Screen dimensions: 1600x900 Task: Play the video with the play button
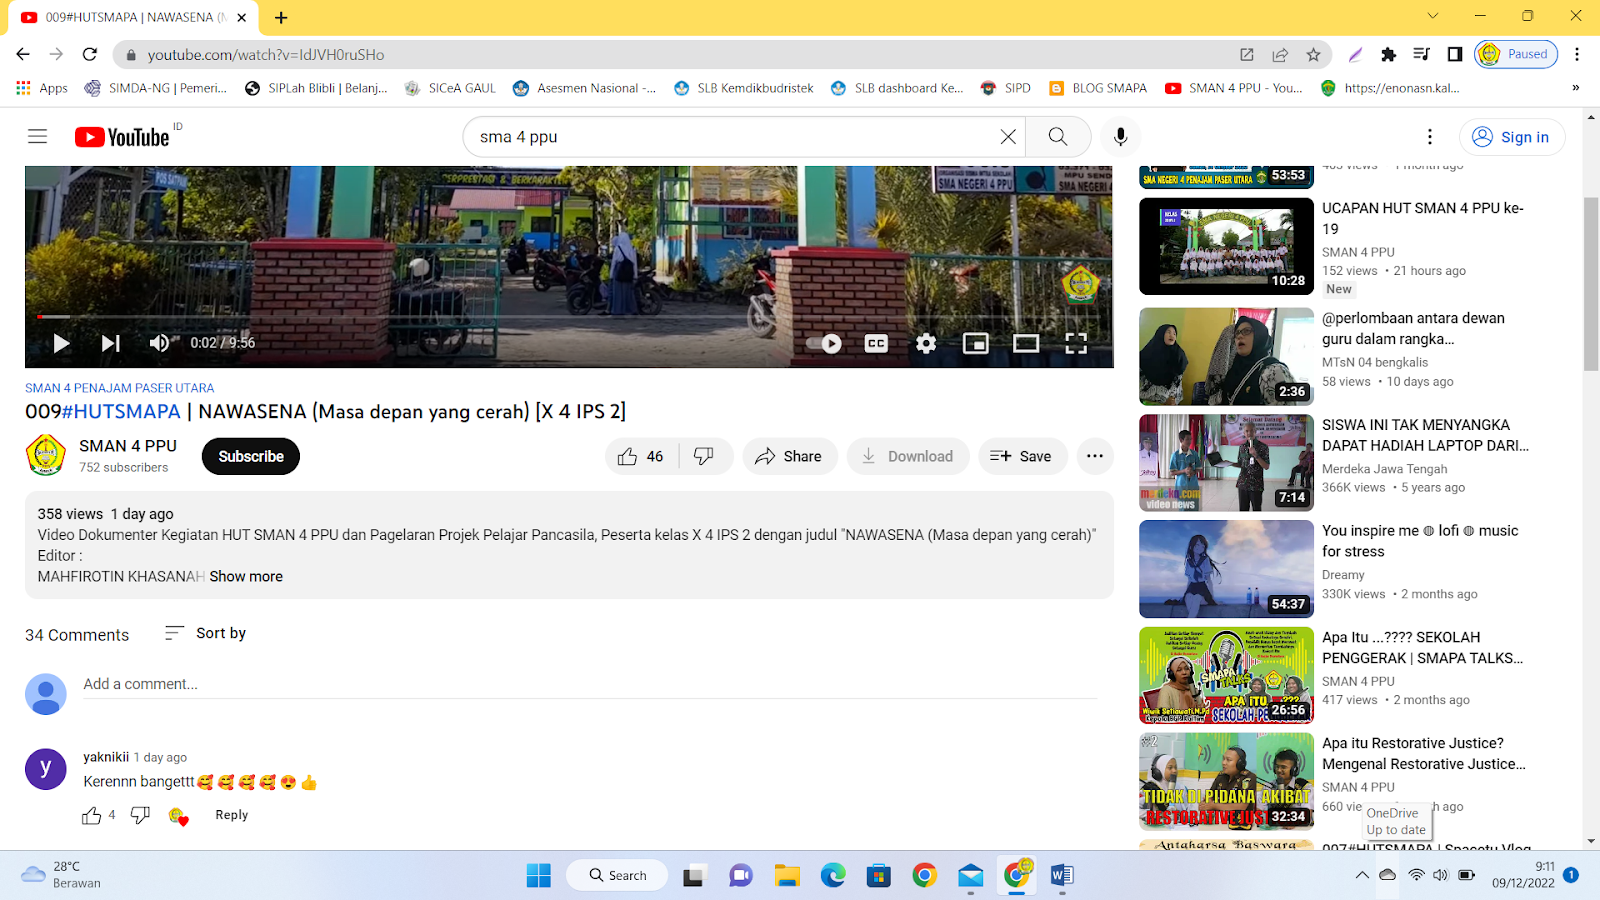coord(61,343)
